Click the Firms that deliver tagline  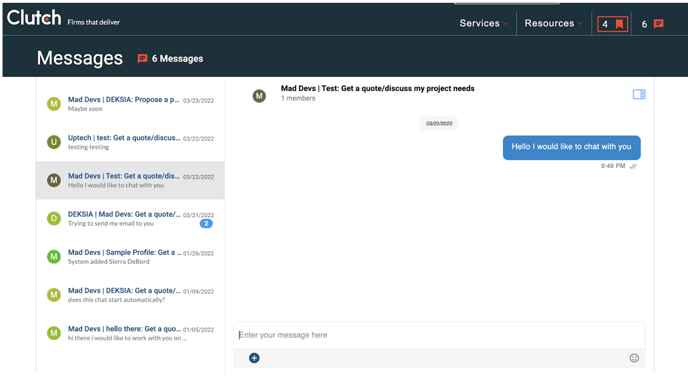(x=93, y=22)
